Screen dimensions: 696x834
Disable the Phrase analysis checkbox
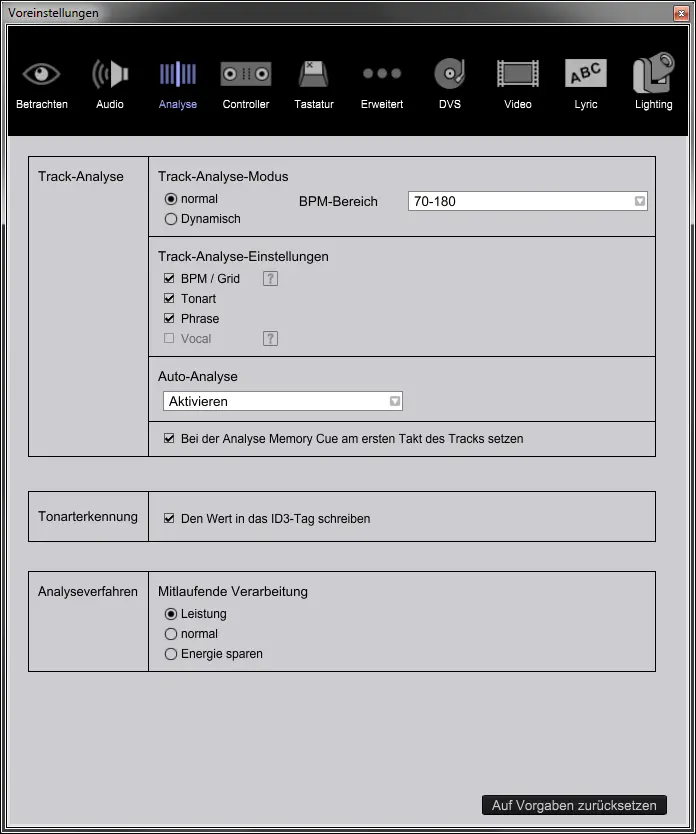pos(169,319)
